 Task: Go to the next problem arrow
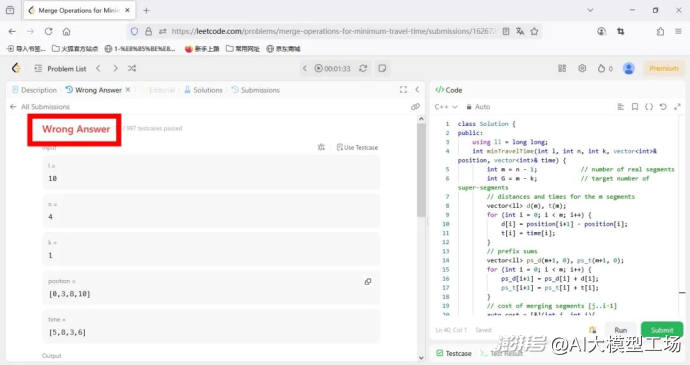pyautogui.click(x=115, y=68)
